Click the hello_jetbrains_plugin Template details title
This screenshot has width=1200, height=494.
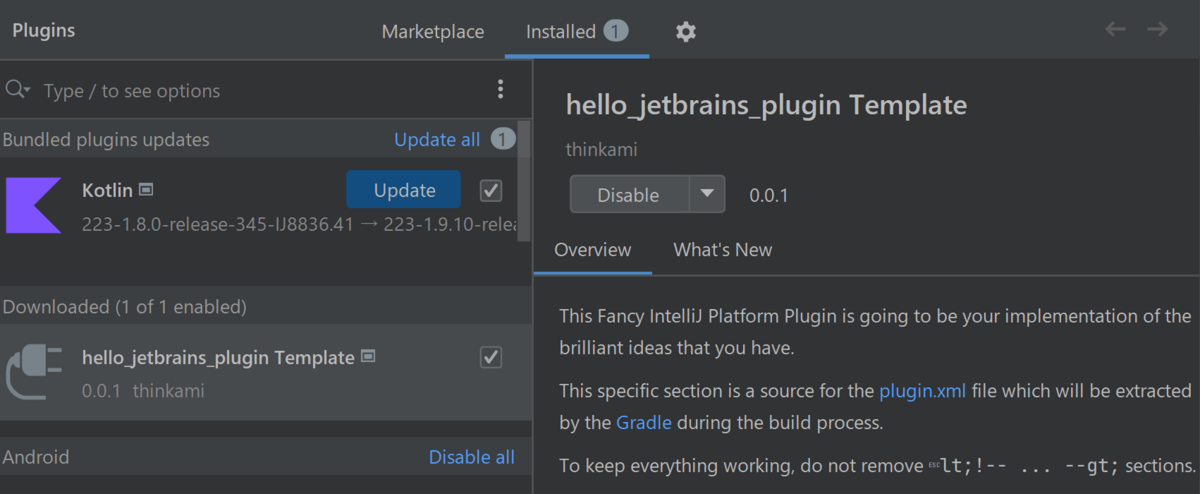click(x=767, y=105)
